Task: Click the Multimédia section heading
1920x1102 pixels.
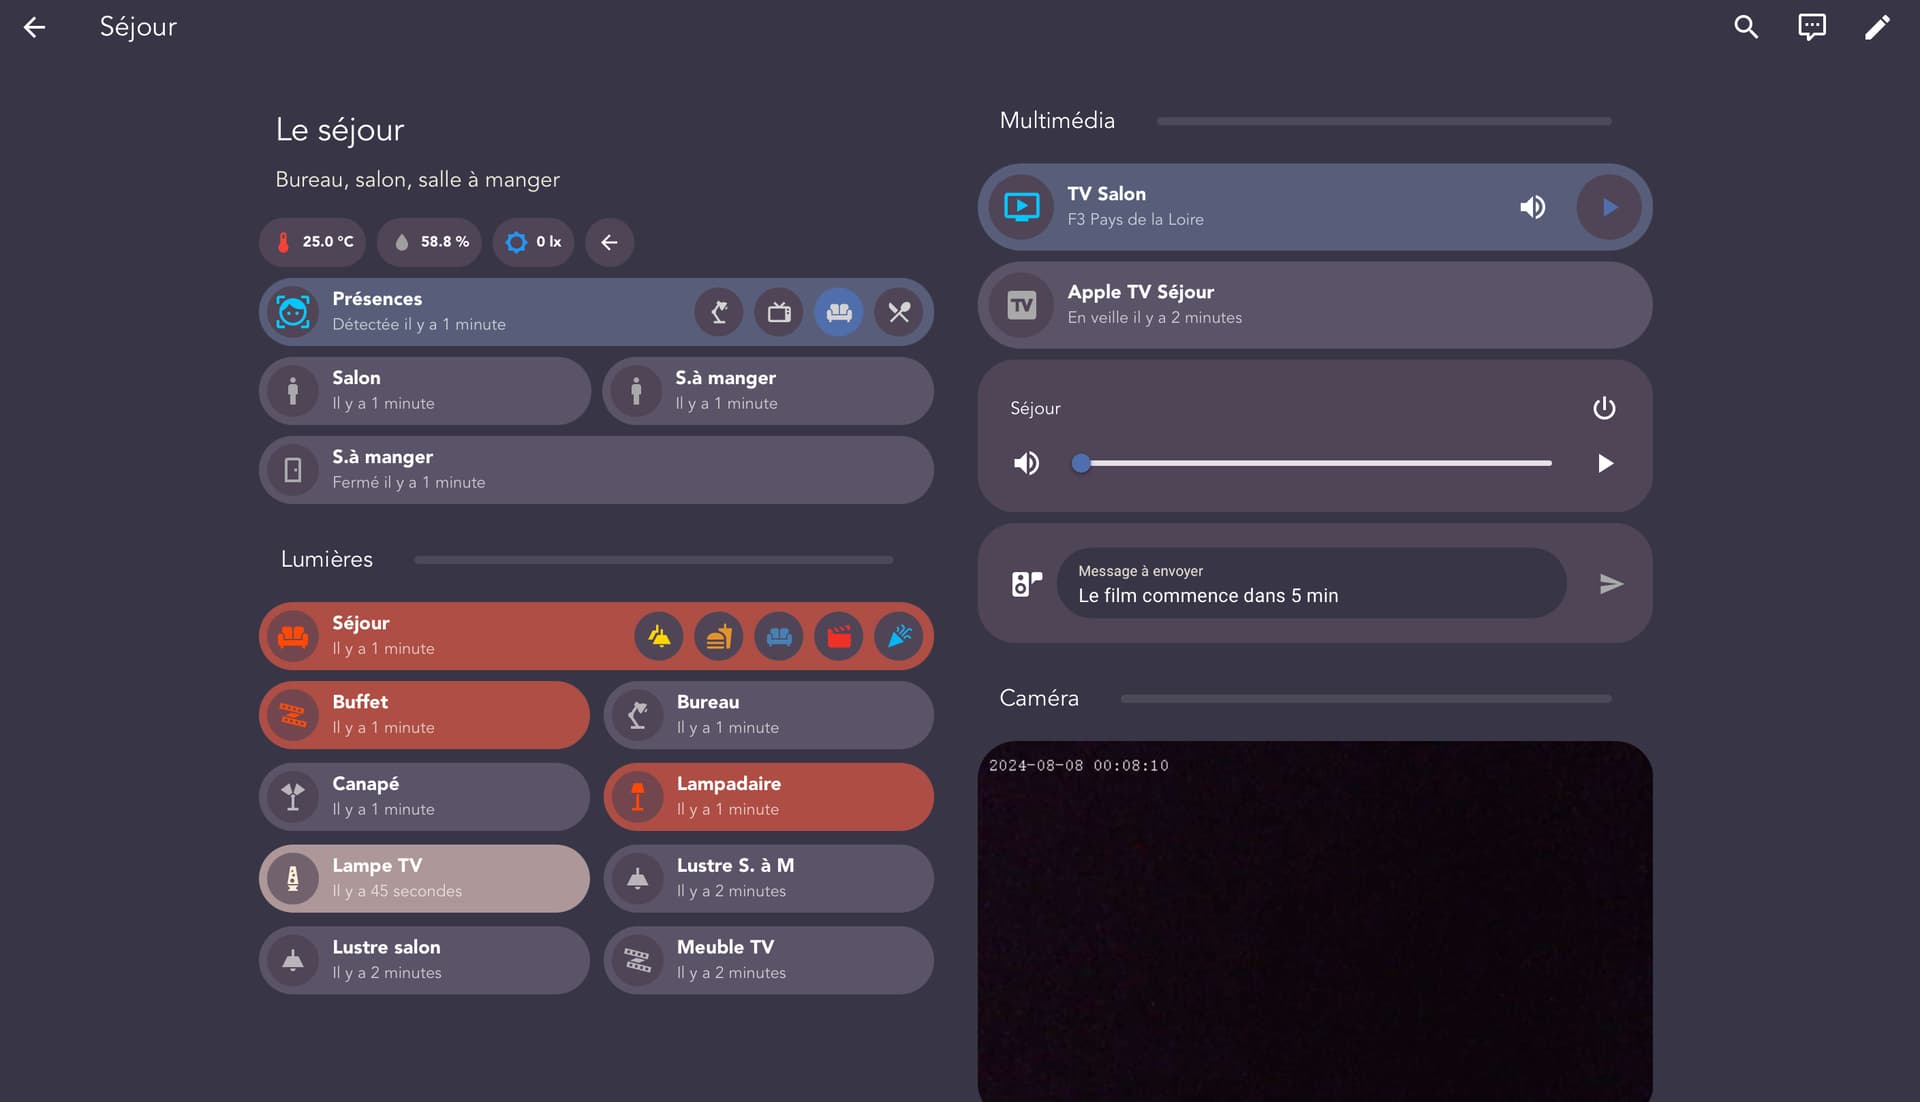Action: (1057, 120)
